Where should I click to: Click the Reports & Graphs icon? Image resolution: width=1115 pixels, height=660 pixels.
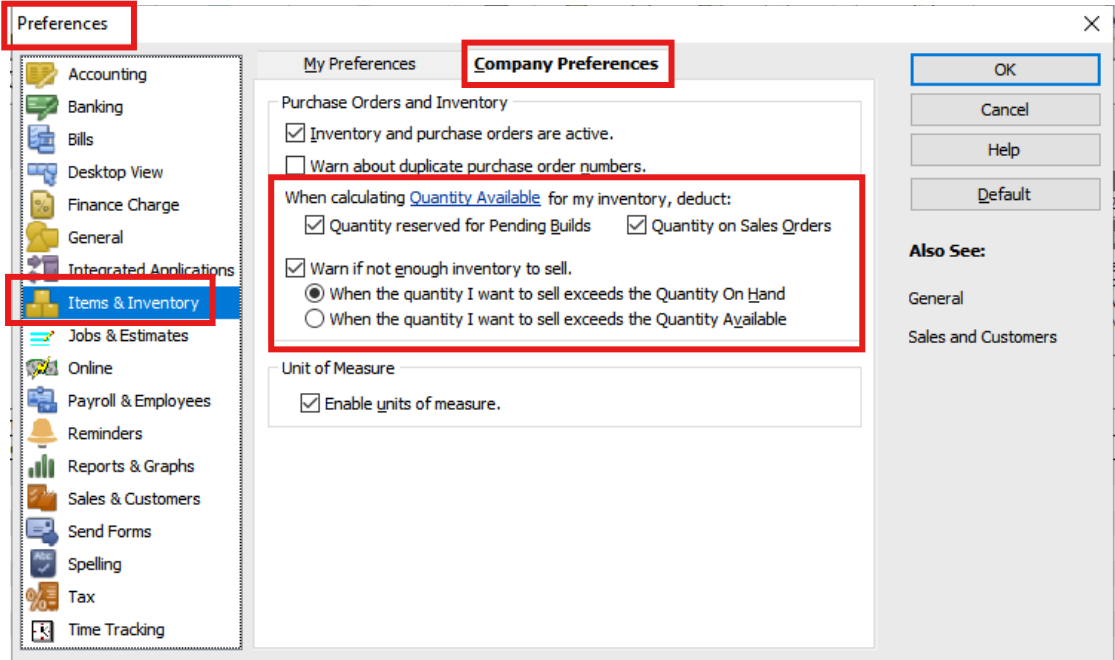(42, 466)
